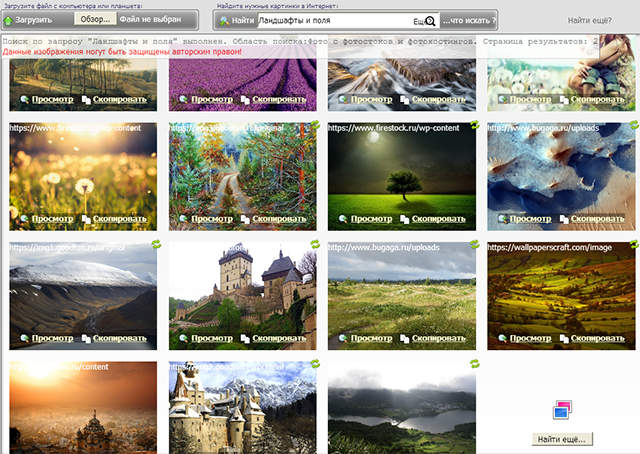The image size is (640, 454).
Task: Click the Файл не выбран label
Action: point(150,19)
